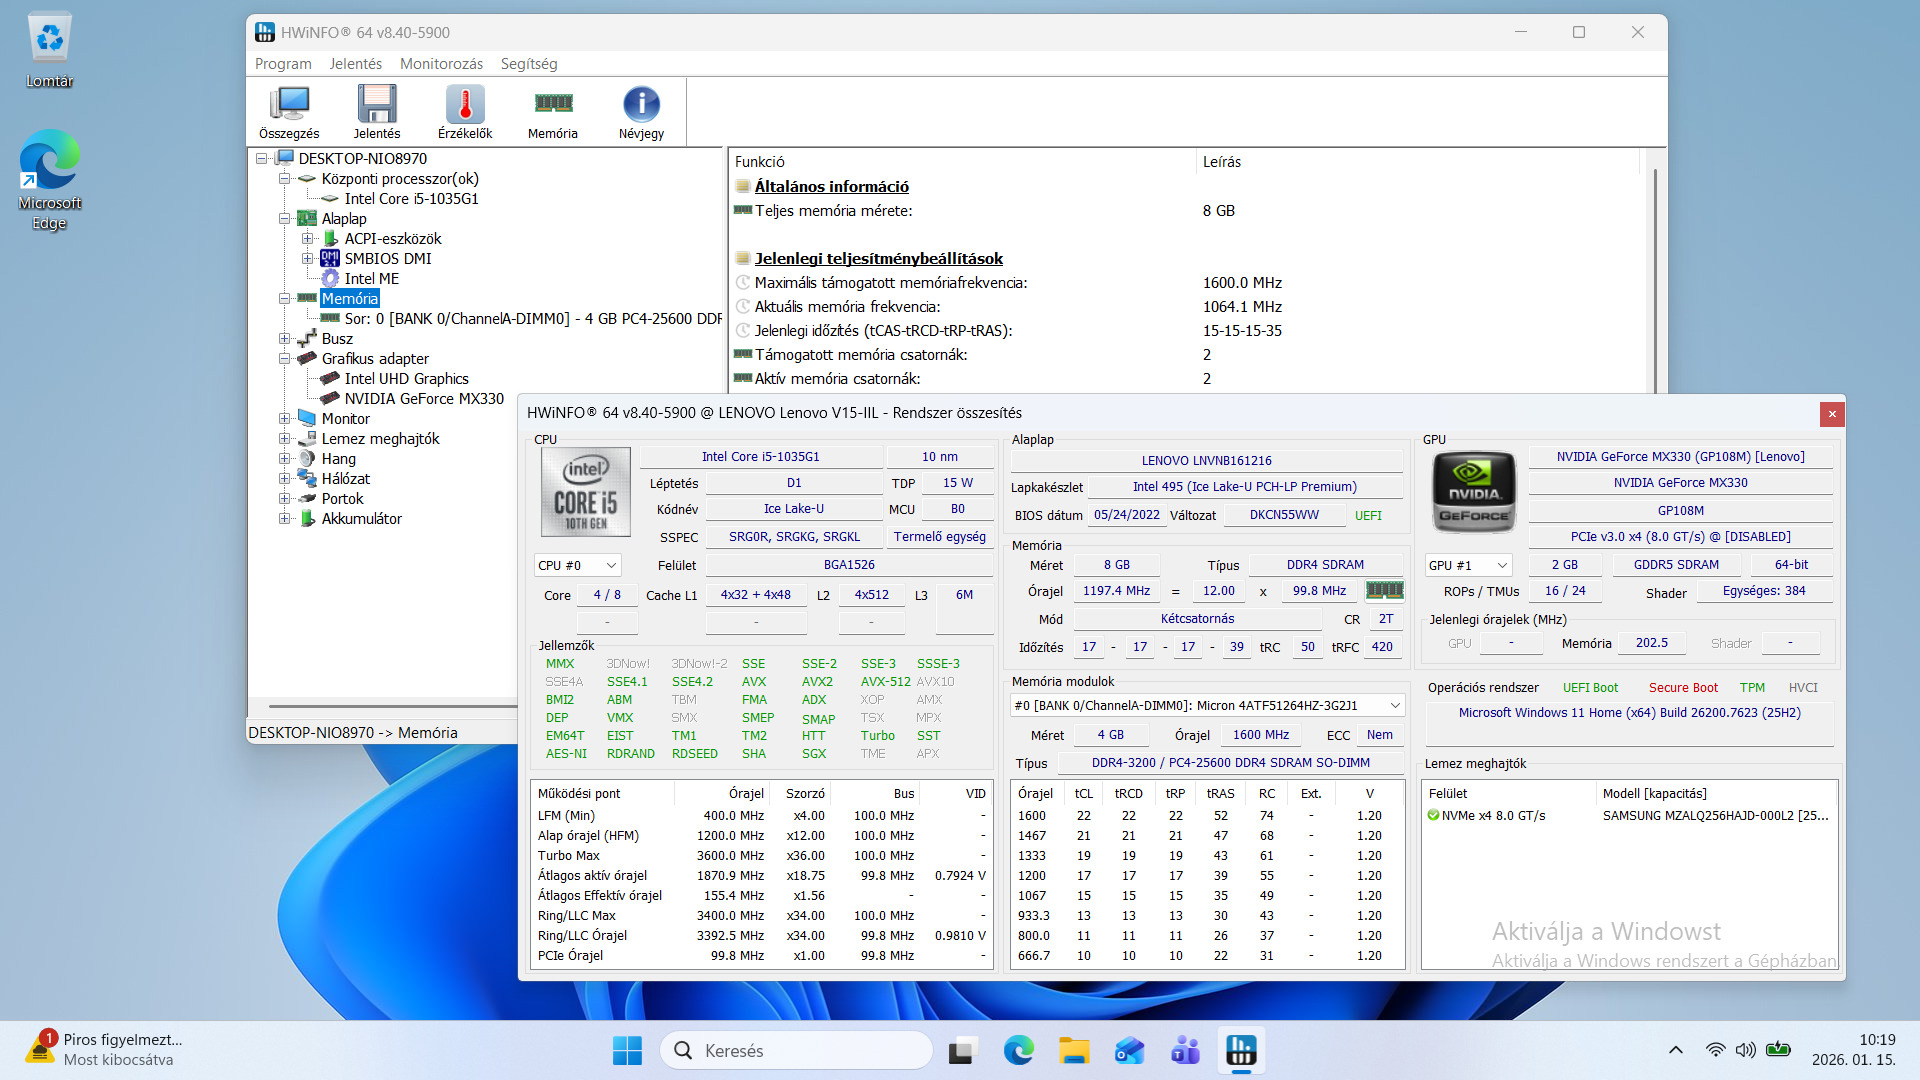Open the Összegzés summary toolbar icon
1920x1080 pixels.
289,112
